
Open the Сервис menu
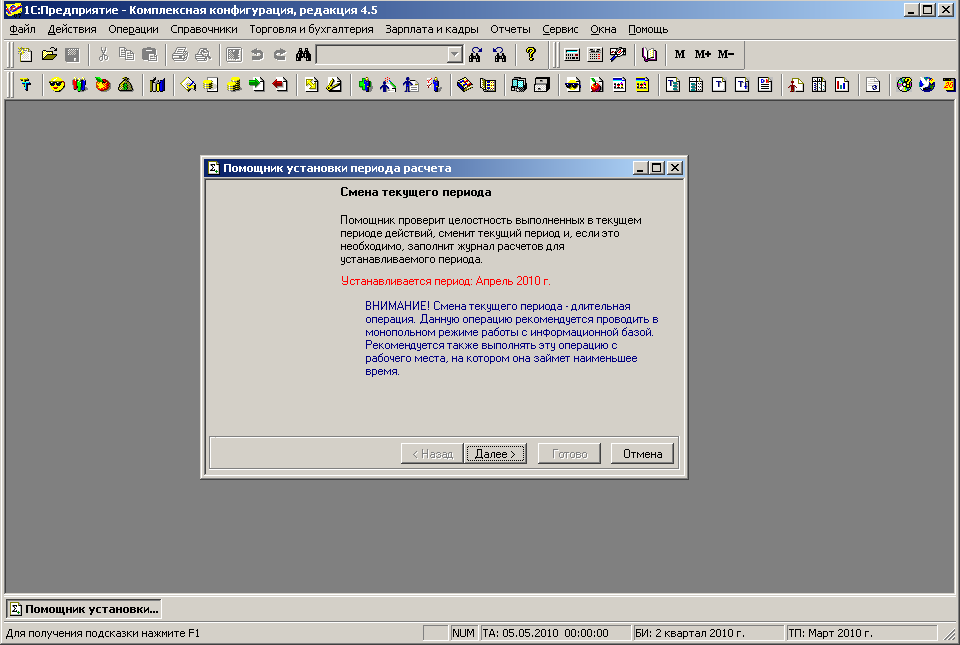[560, 29]
